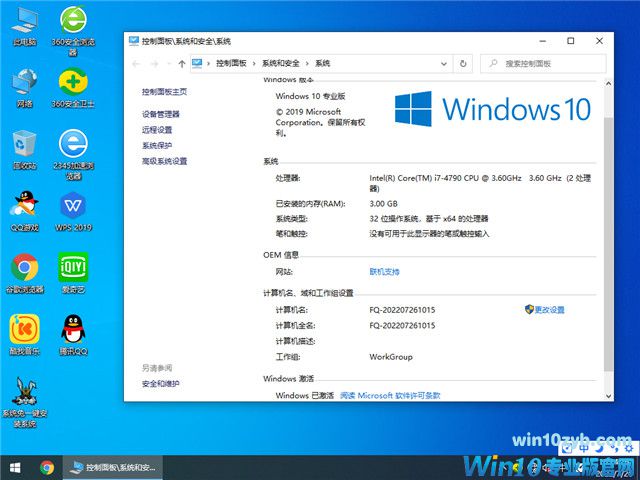
Task: Open the one-key system reinstall icon
Action: [x=24, y=402]
